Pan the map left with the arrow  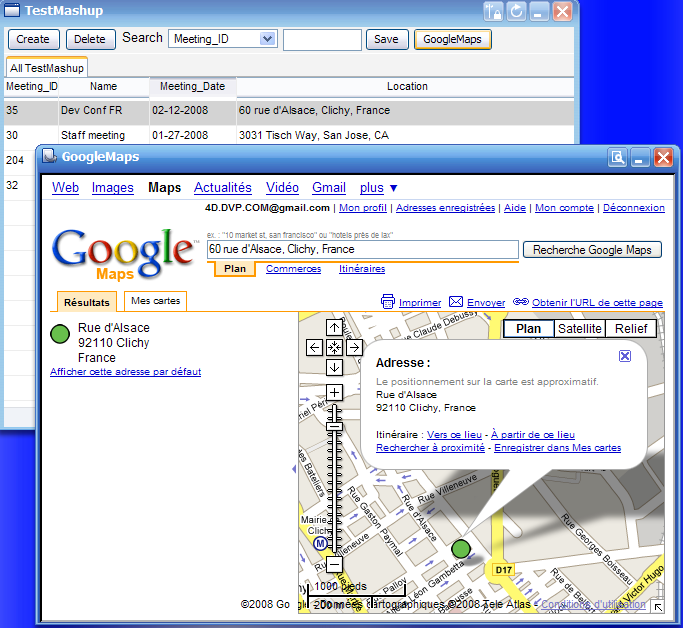314,348
